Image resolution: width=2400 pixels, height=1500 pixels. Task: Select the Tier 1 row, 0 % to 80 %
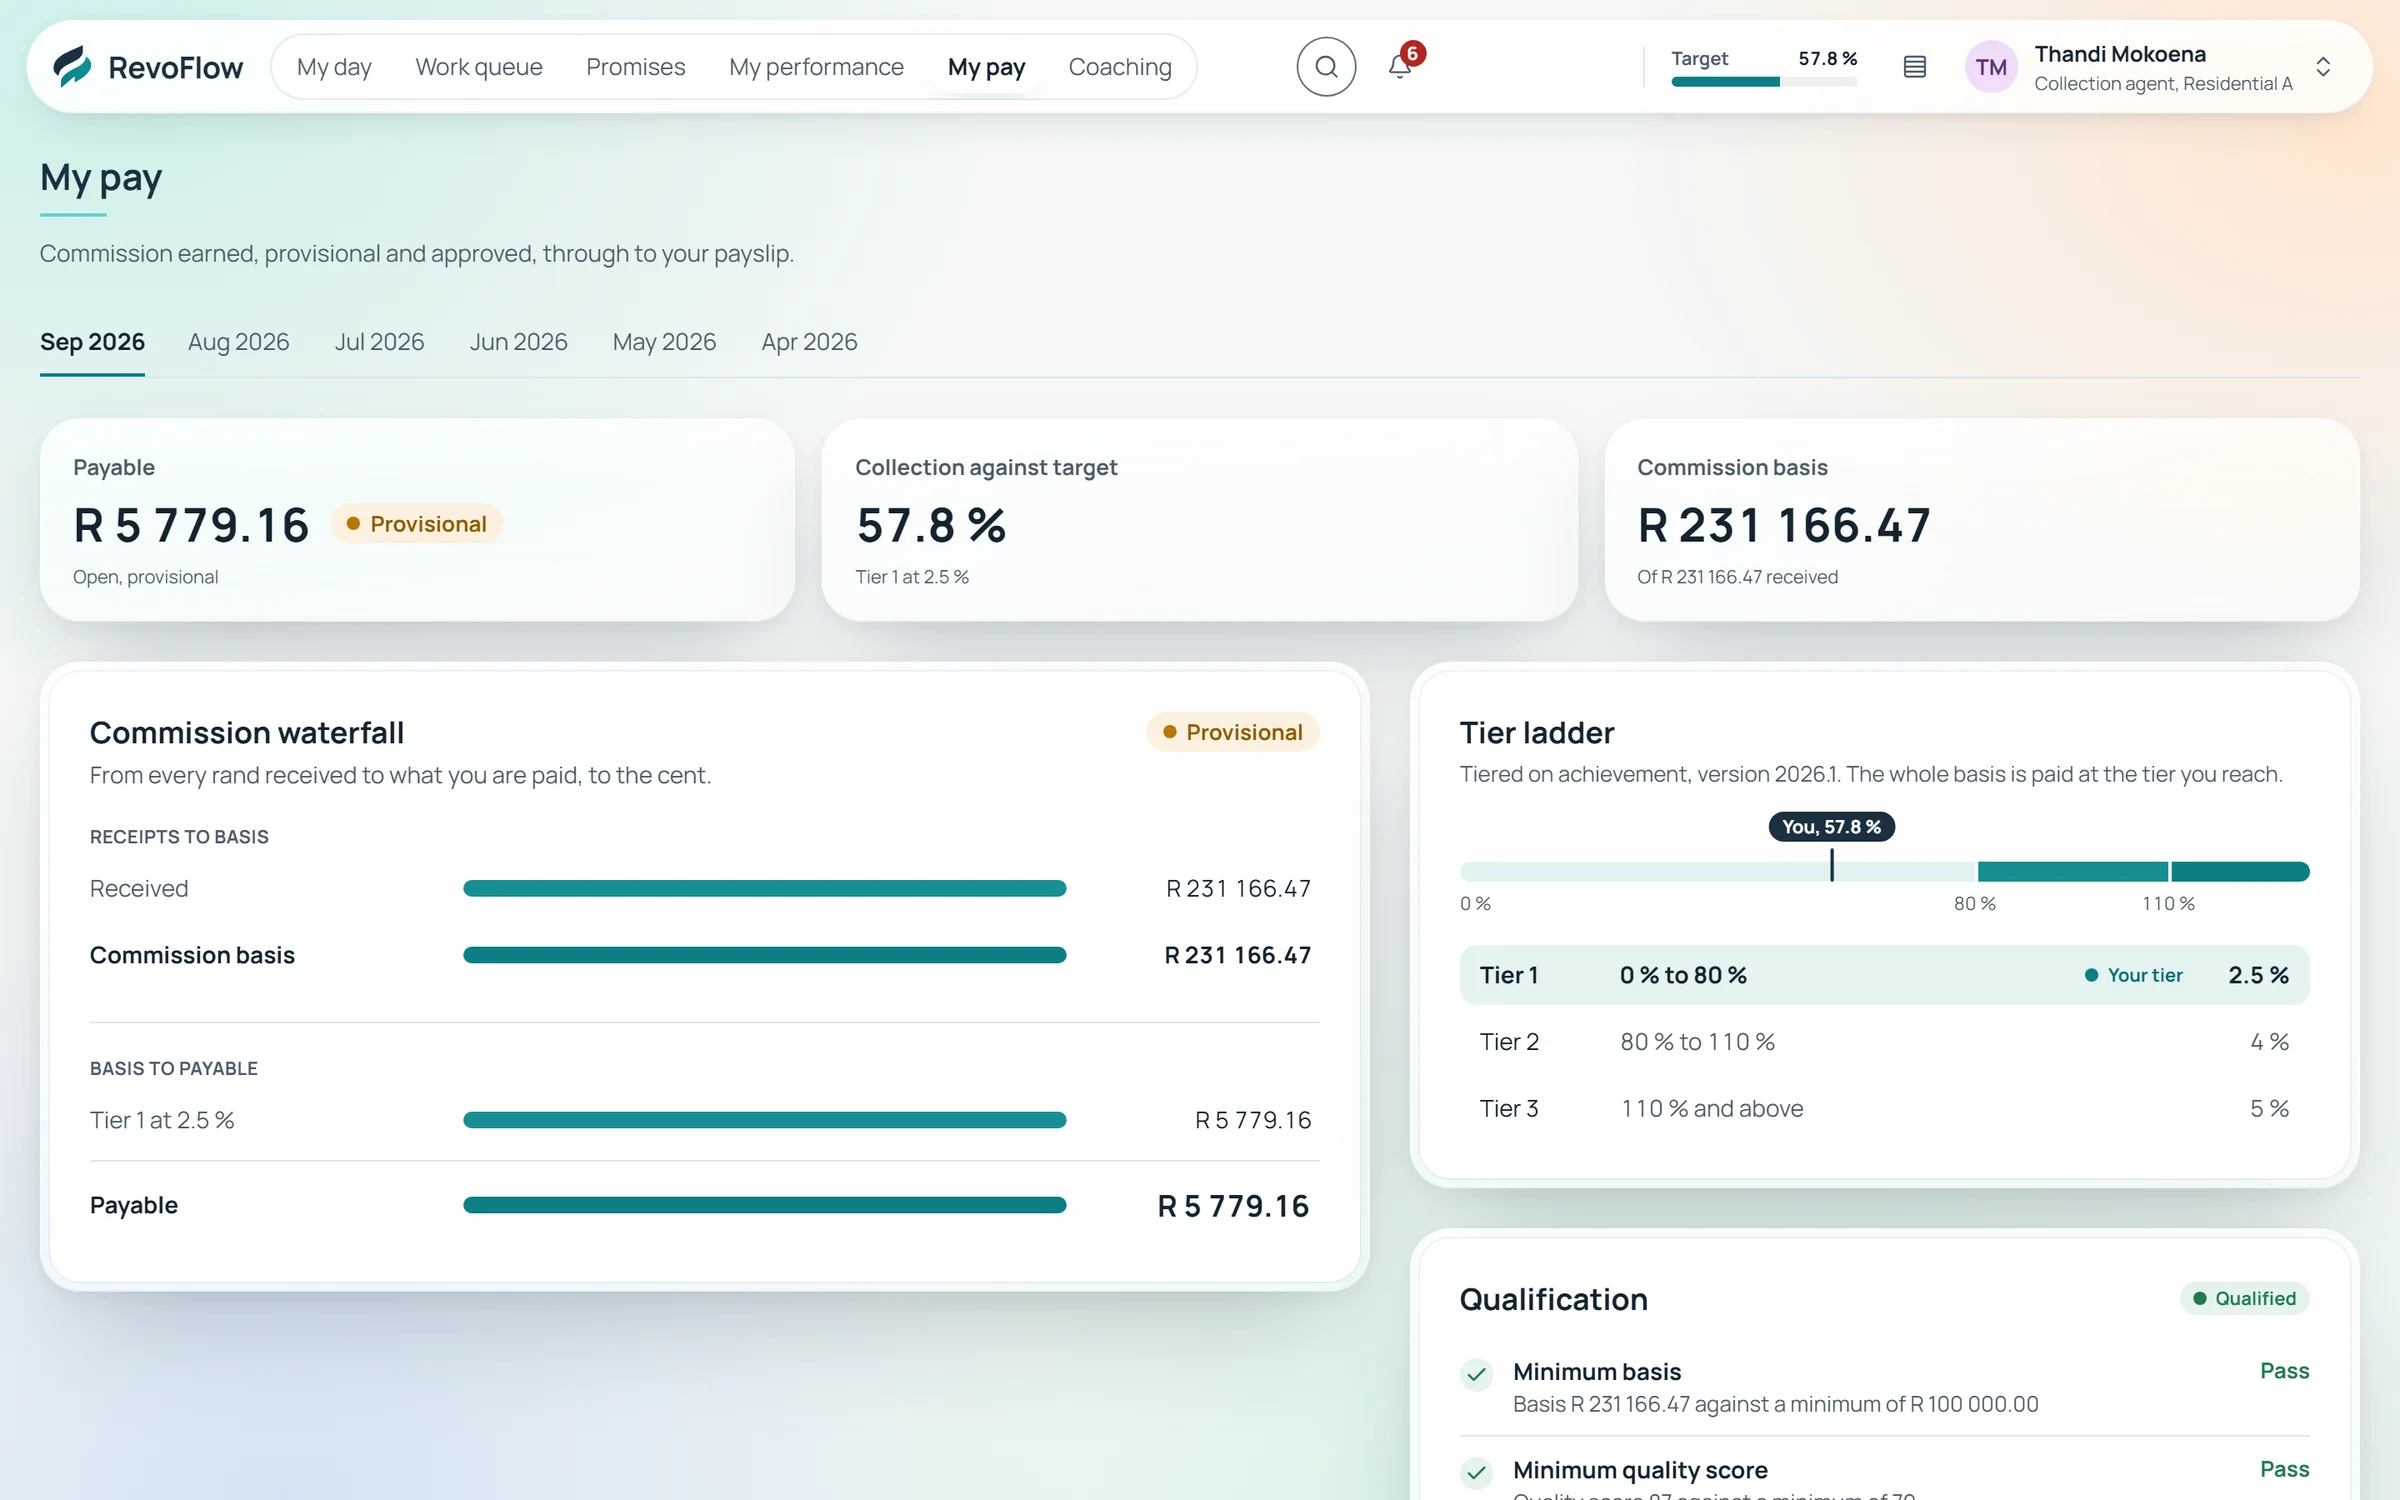point(1884,975)
